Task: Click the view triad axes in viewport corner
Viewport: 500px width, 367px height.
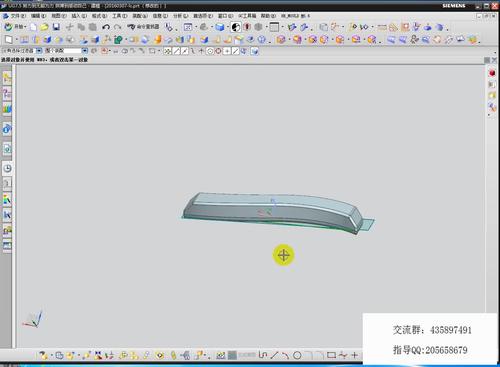Action: (x=33, y=319)
